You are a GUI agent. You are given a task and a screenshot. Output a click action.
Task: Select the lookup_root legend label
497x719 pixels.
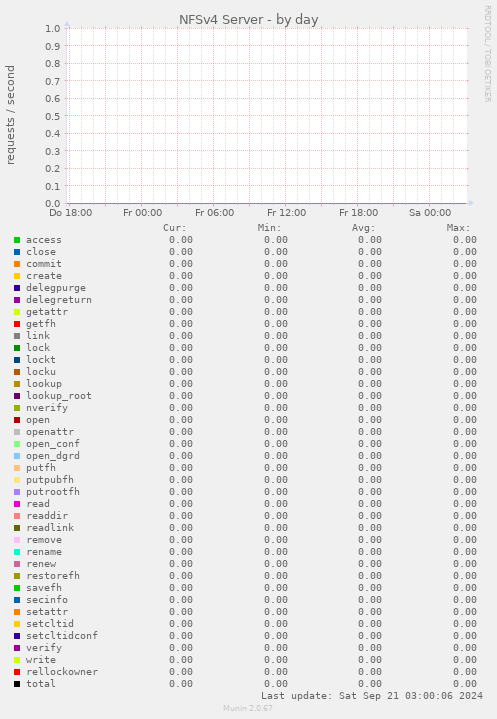(x=59, y=396)
